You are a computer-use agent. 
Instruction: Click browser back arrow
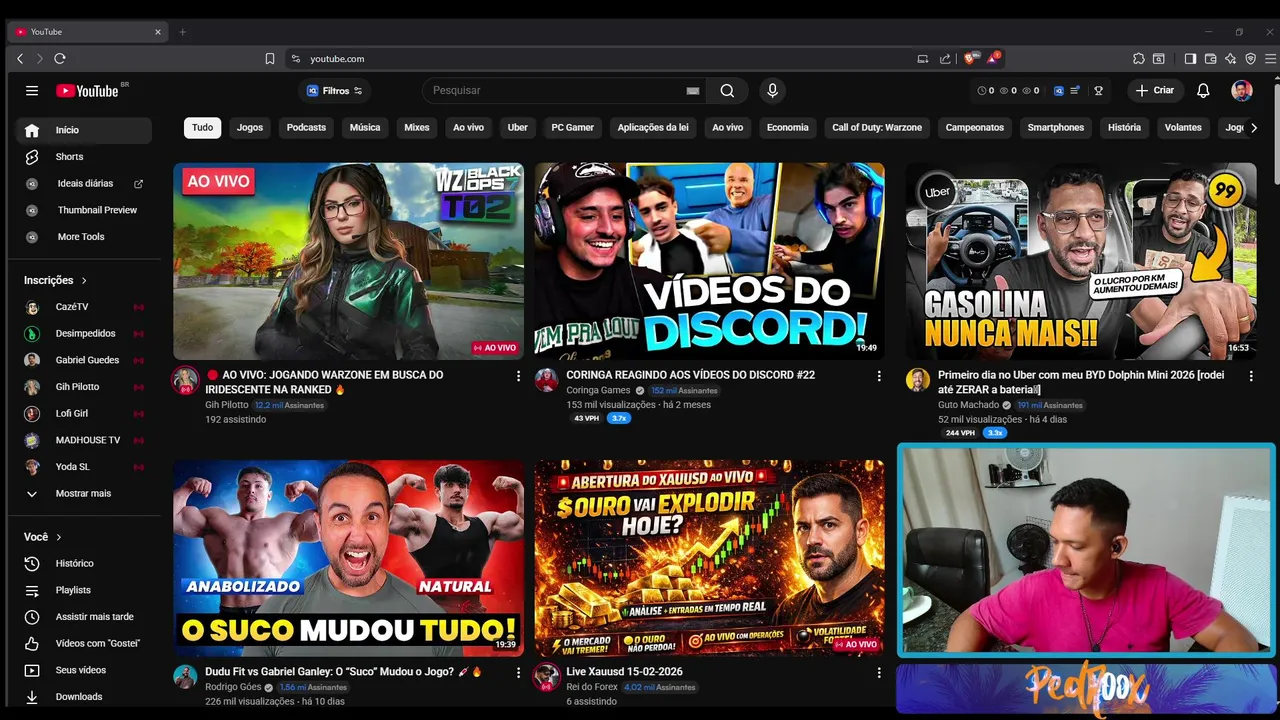[20, 59]
